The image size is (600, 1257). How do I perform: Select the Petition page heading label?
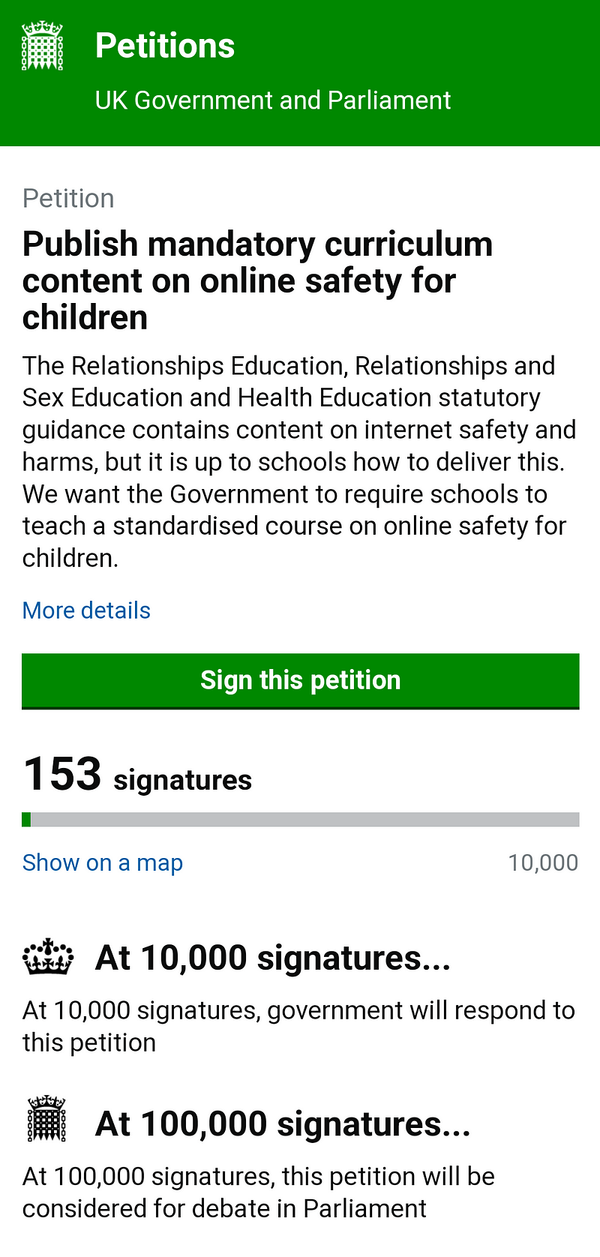[68, 198]
